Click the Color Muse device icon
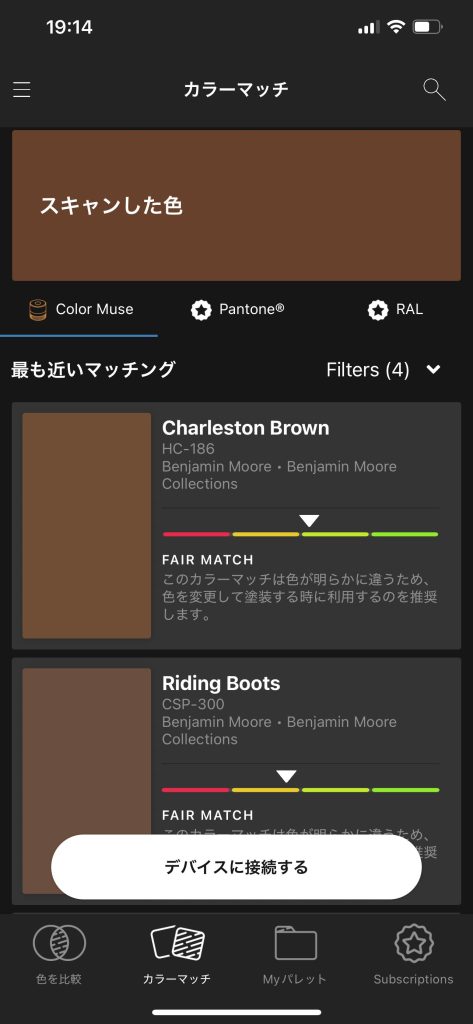473x1024 pixels. point(39,310)
